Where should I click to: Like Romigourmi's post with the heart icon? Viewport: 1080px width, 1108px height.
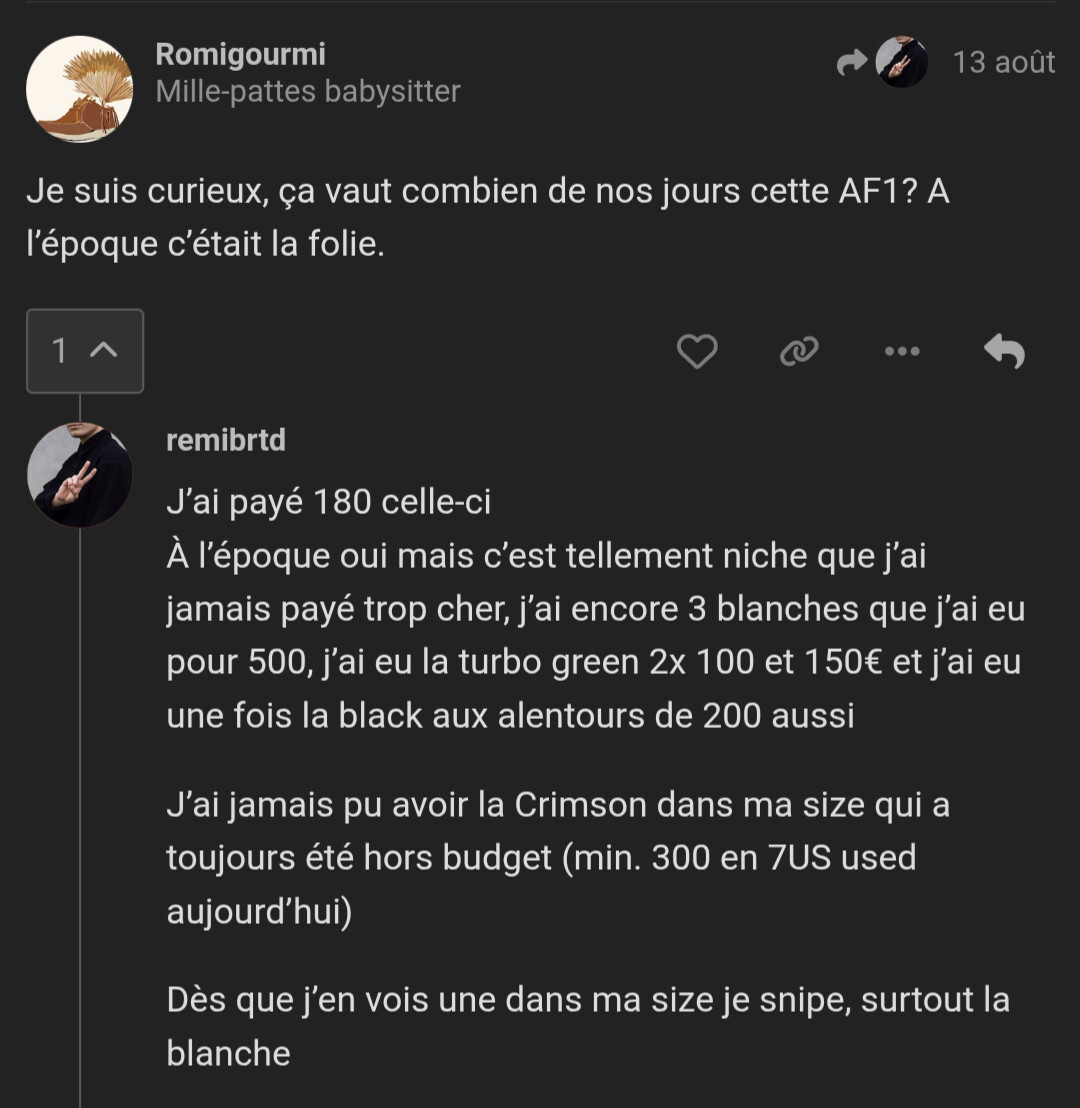tap(697, 351)
